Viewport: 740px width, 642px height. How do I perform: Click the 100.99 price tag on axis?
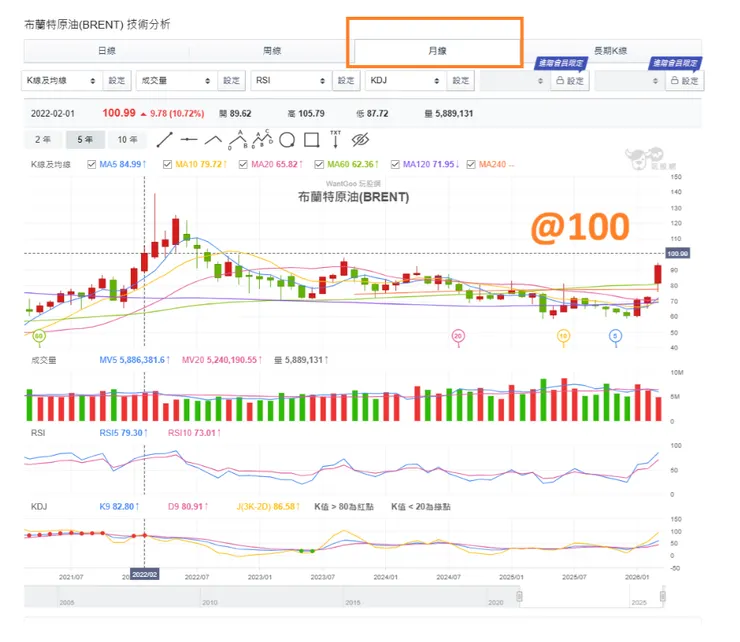pos(677,253)
